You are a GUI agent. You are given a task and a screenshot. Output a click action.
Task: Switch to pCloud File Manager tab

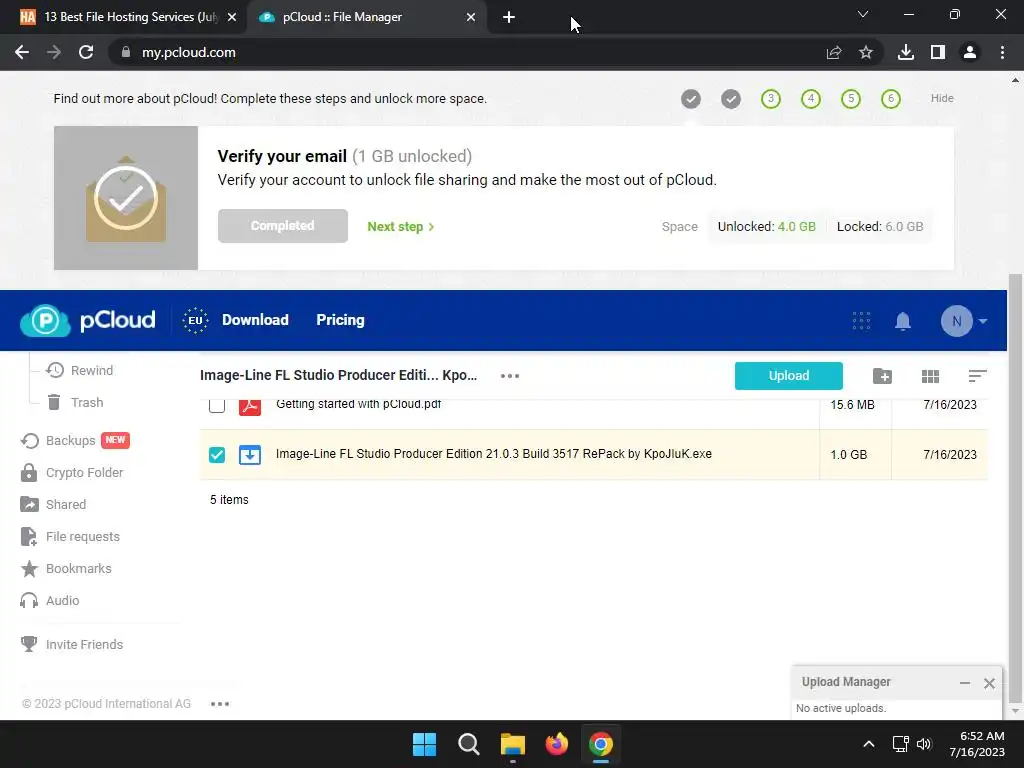pyautogui.click(x=366, y=17)
